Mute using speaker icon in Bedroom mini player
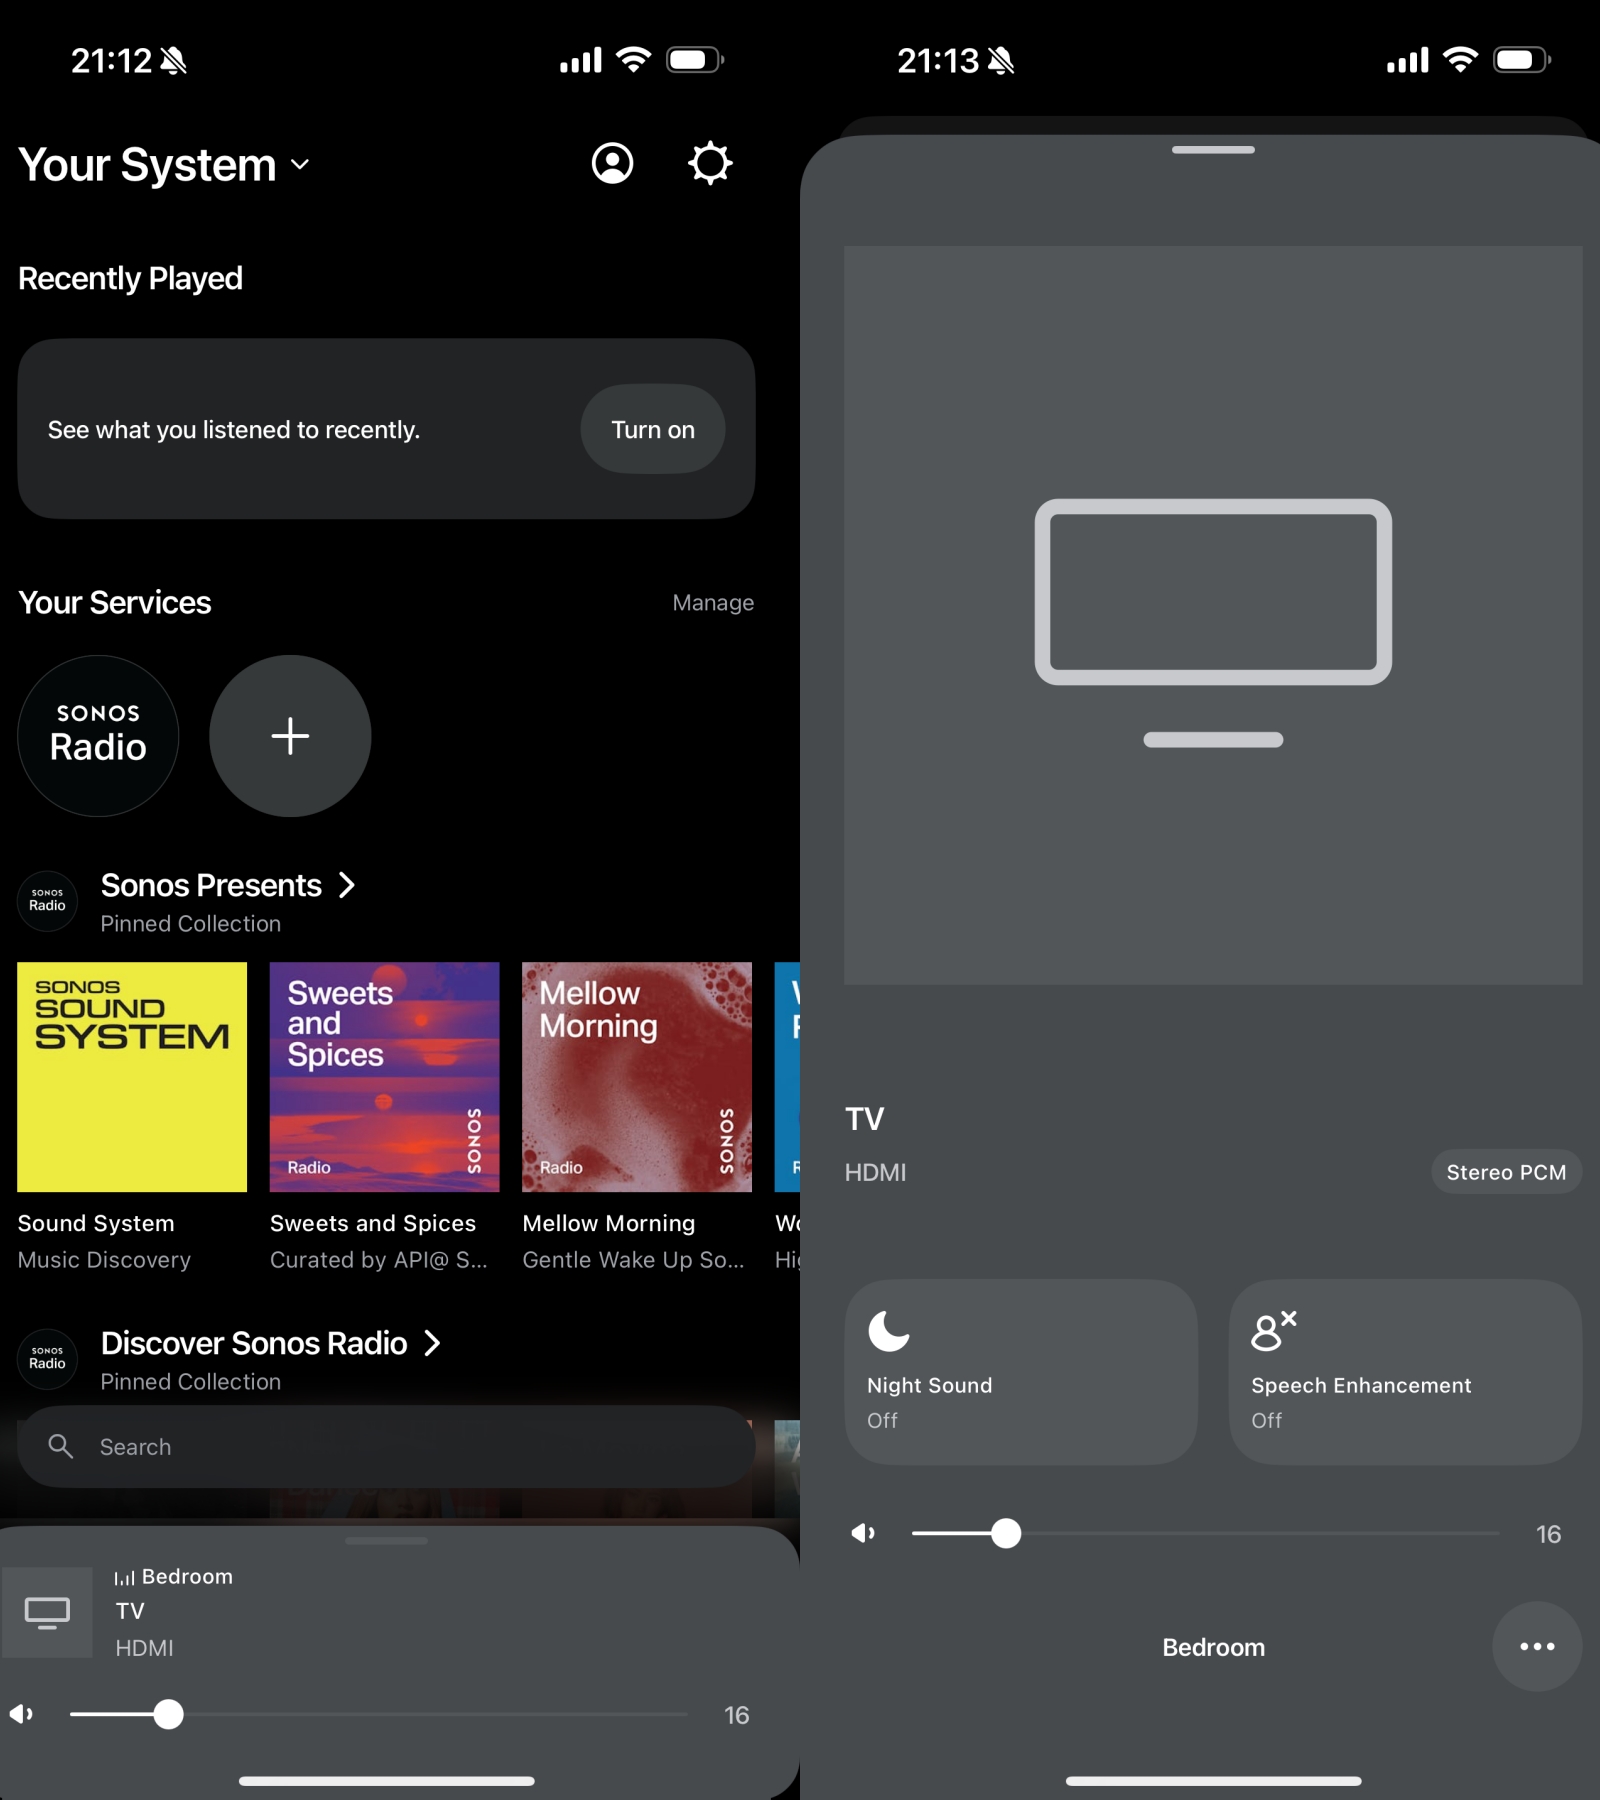Viewport: 1600px width, 1800px height. pos(22,1714)
